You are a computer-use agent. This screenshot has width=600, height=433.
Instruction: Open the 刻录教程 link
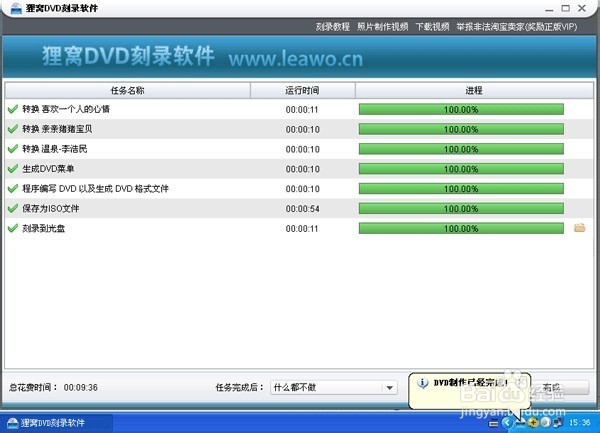(333, 27)
